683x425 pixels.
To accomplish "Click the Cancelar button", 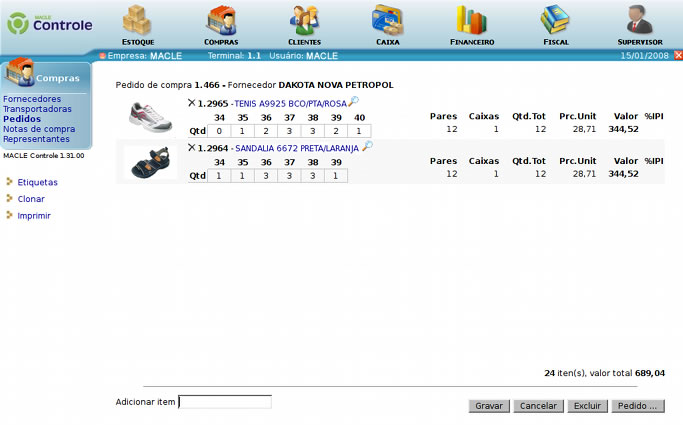I will pos(538,406).
